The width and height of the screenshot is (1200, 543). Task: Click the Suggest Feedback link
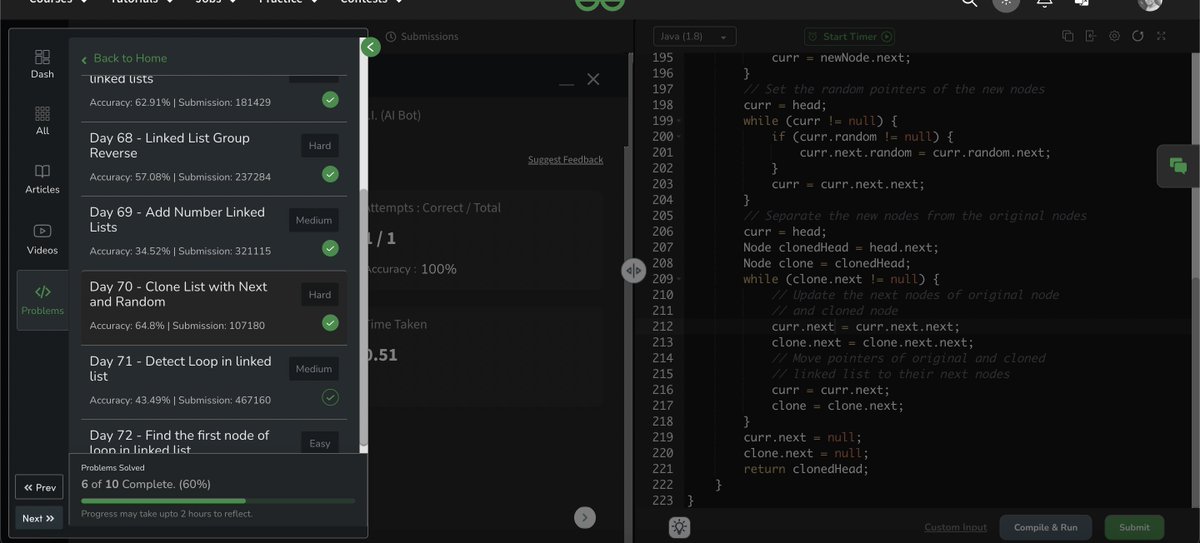565,160
